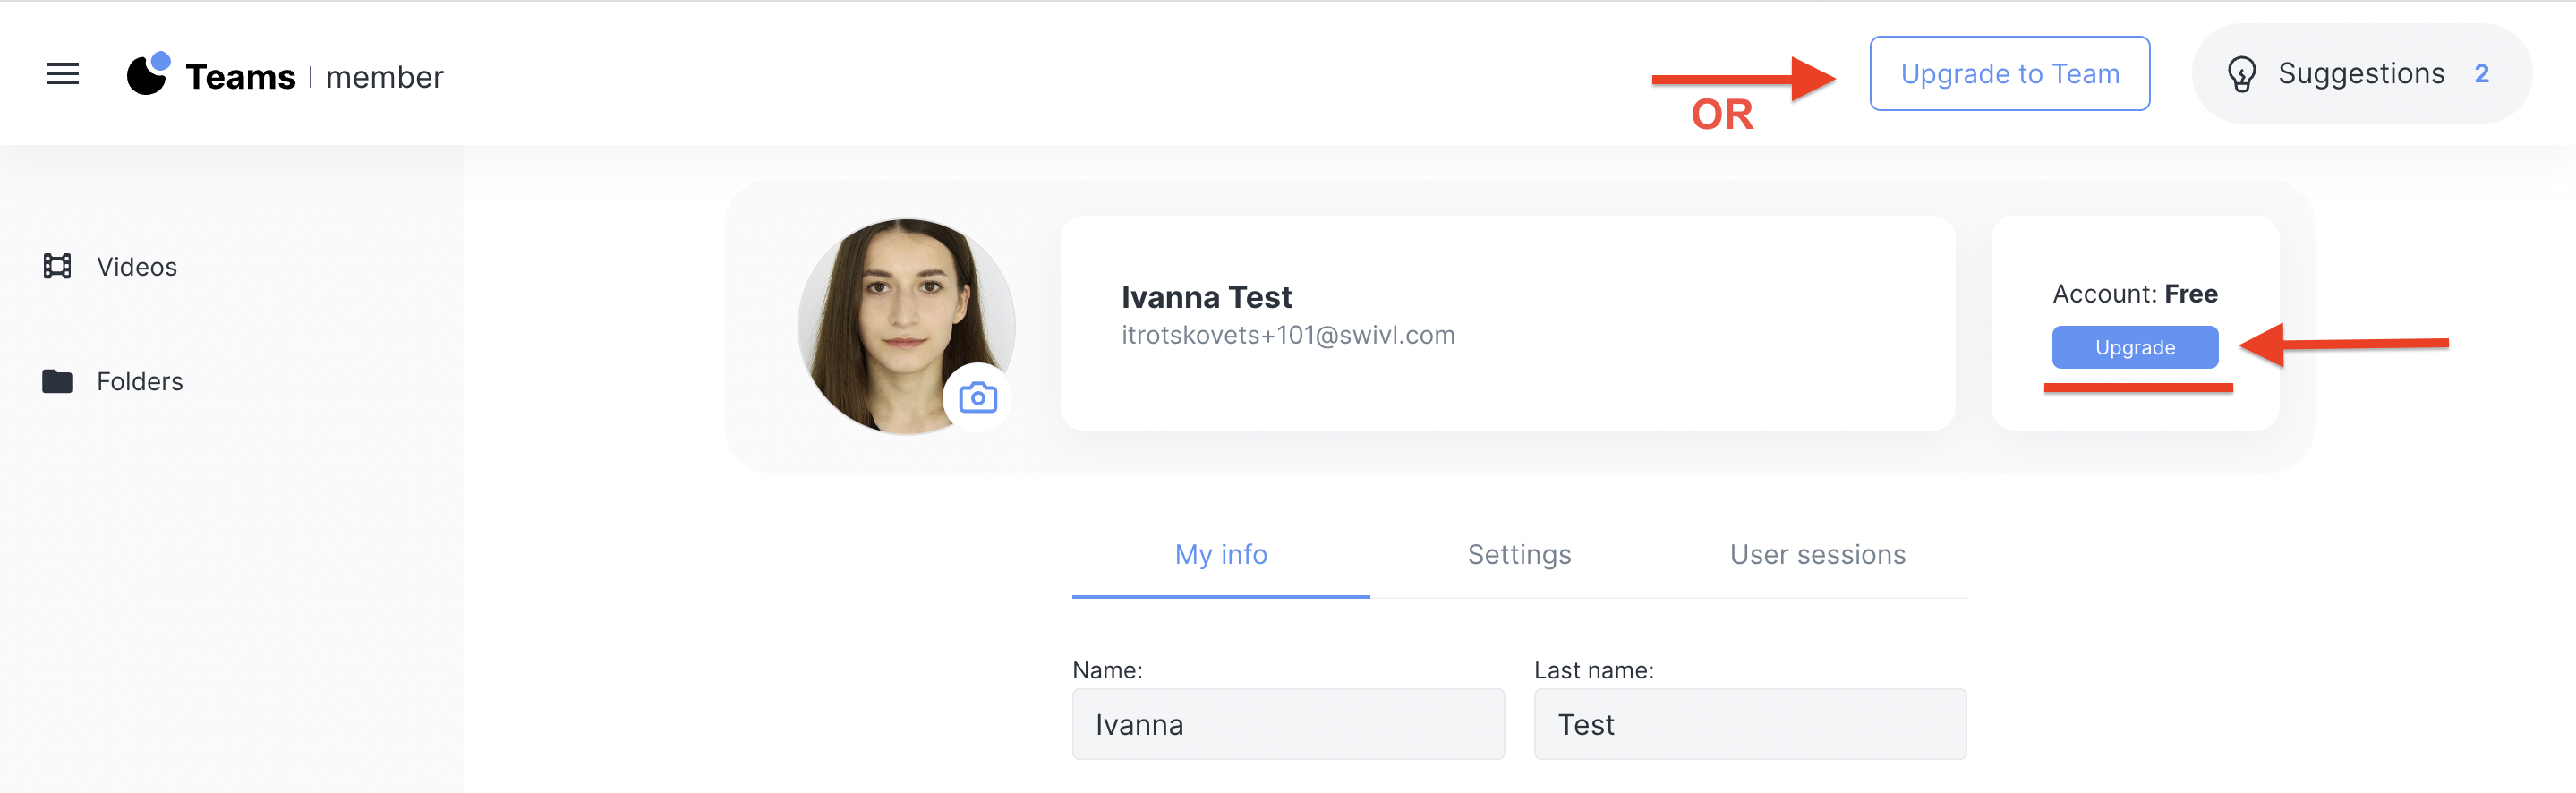The width and height of the screenshot is (2576, 793).
Task: Click the film strip Videos icon
Action: (57, 266)
